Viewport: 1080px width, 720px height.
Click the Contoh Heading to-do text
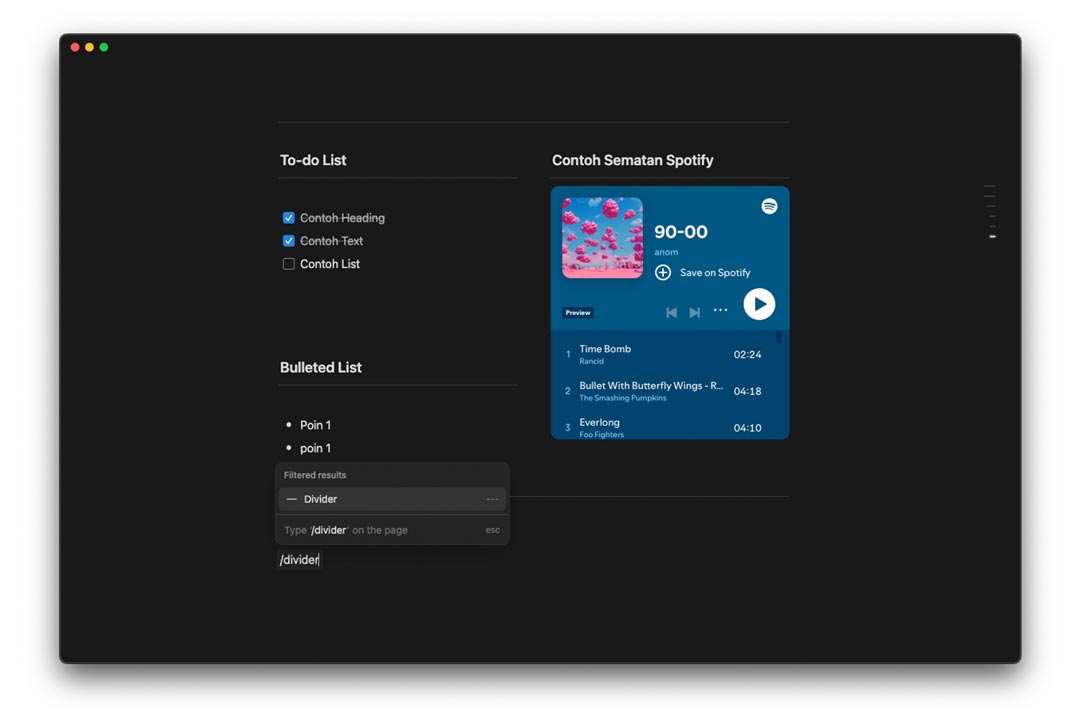click(x=342, y=218)
